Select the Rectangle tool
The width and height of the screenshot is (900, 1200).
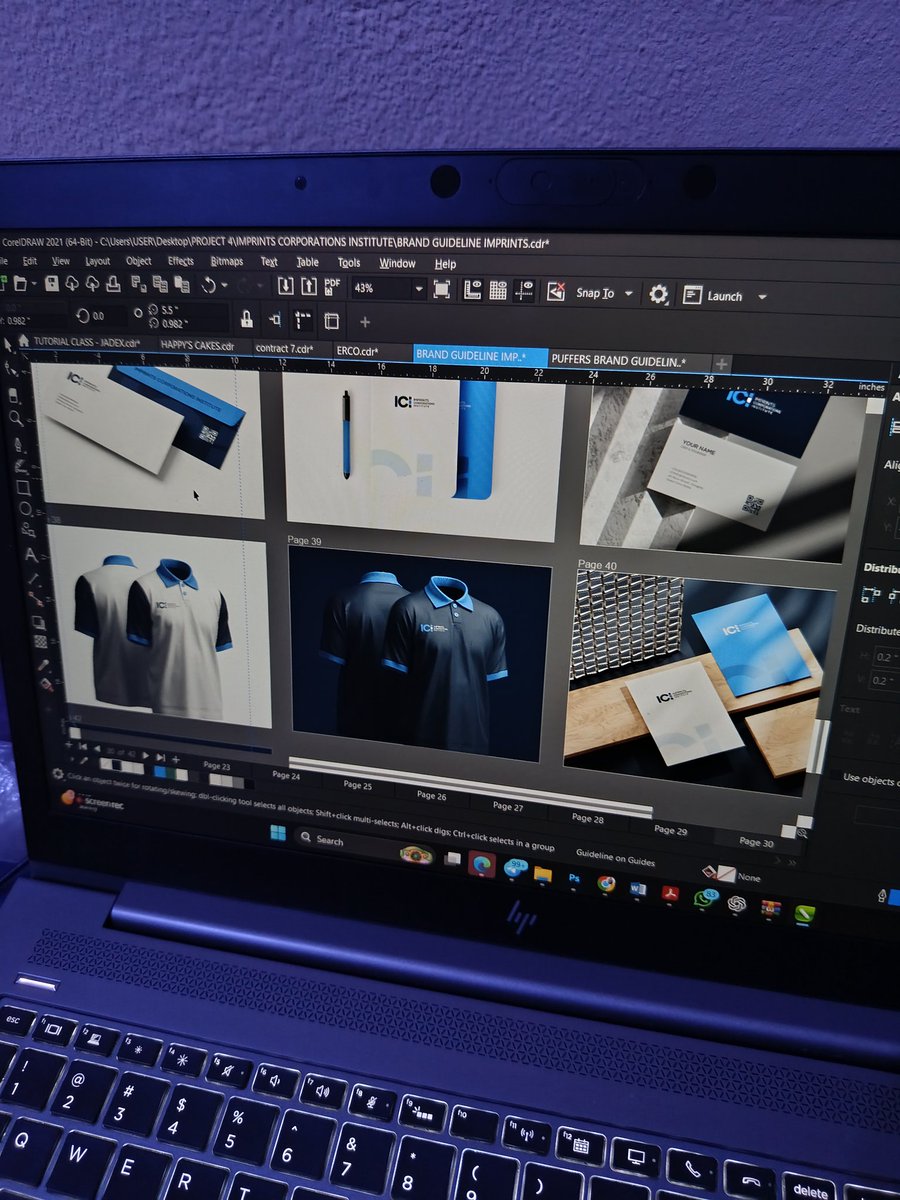23,488
